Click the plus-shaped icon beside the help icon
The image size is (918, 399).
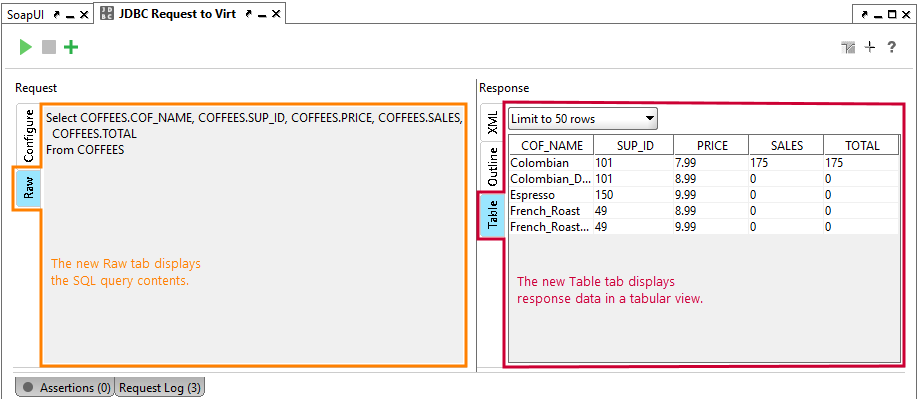coord(870,47)
